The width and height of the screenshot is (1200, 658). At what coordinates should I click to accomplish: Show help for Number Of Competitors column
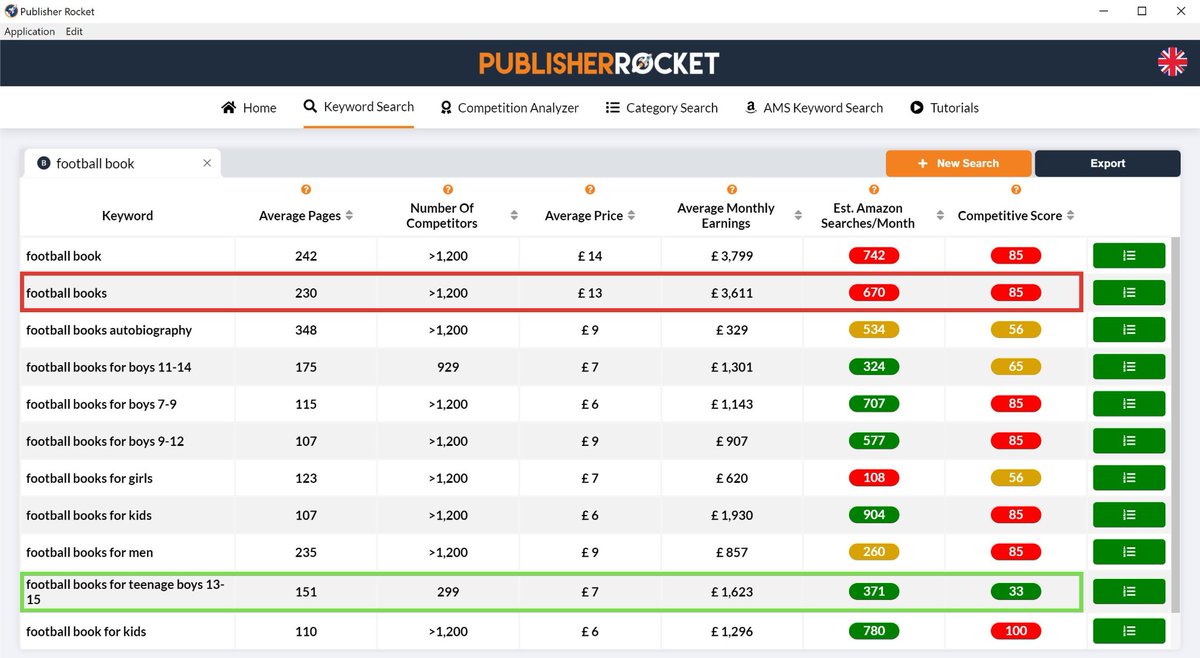[x=448, y=190]
